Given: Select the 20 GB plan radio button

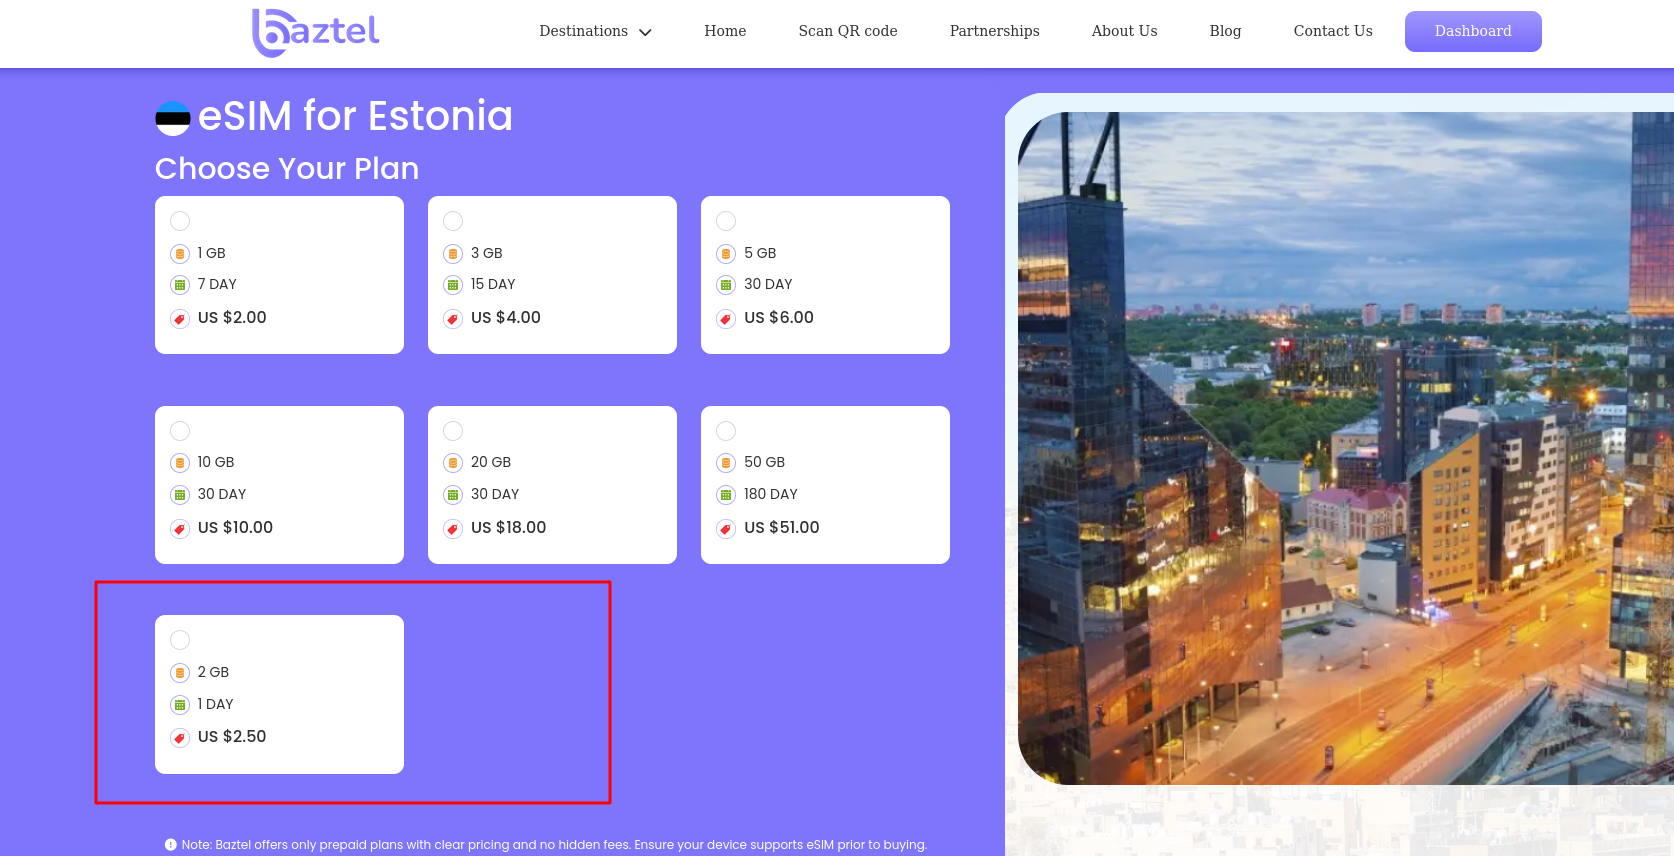Looking at the screenshot, I should 453,431.
